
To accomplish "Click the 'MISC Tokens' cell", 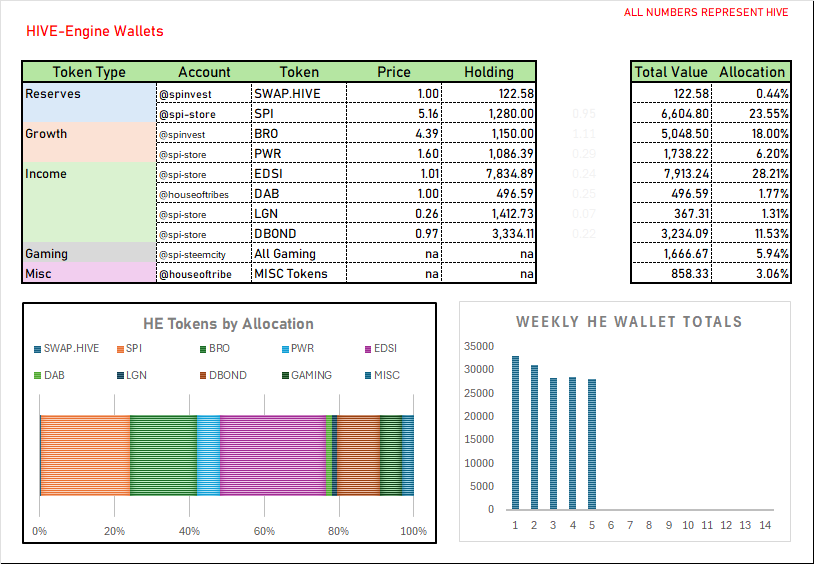I will (299, 273).
